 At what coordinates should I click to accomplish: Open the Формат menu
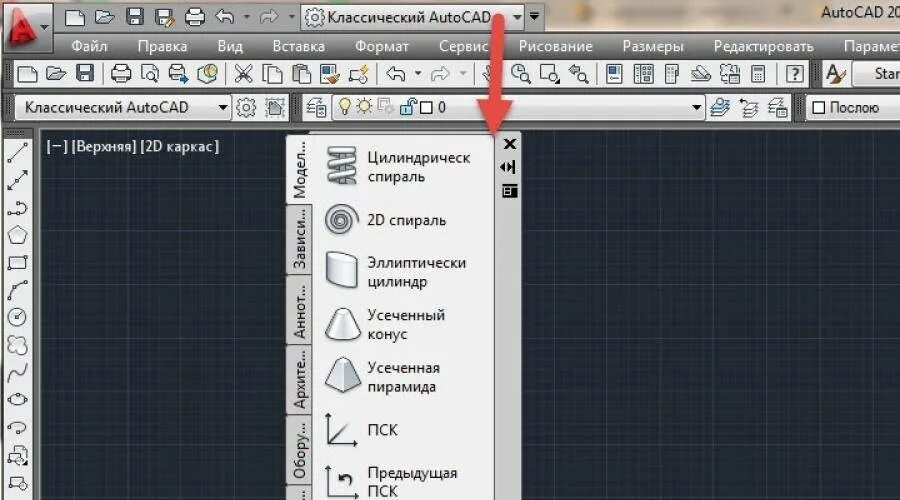click(x=382, y=46)
